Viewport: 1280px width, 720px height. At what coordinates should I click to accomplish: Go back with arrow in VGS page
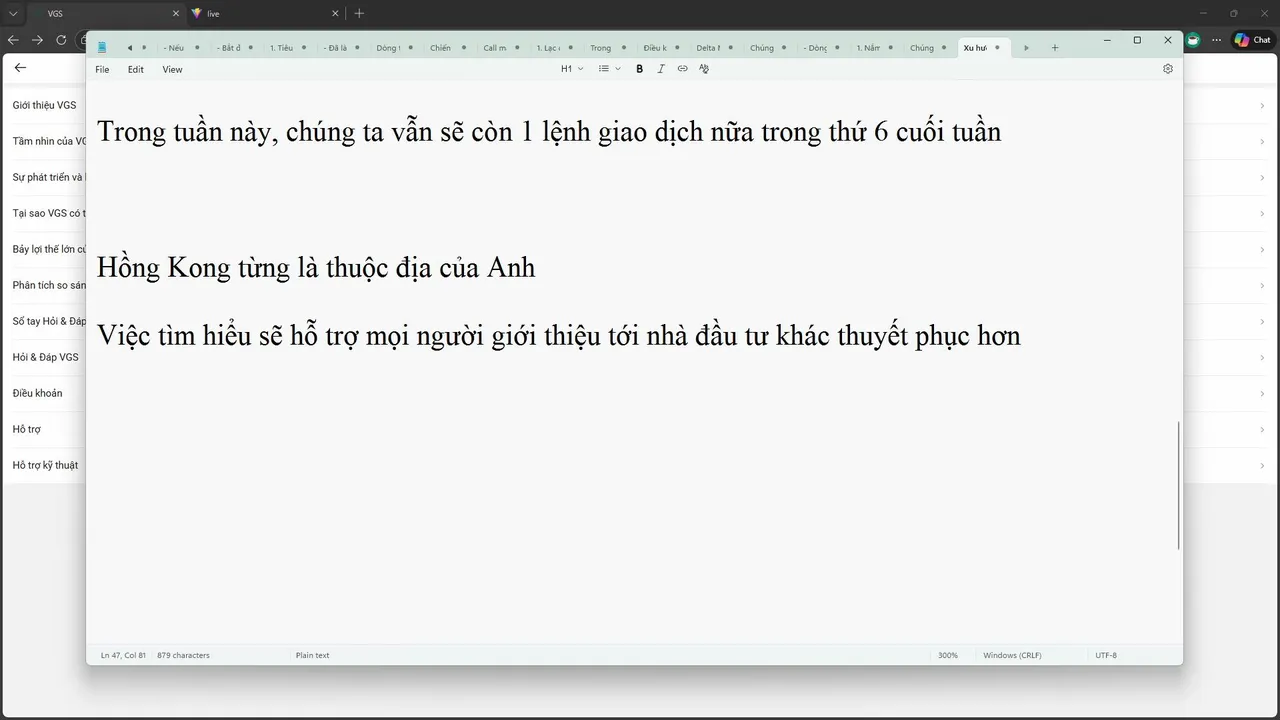21,68
